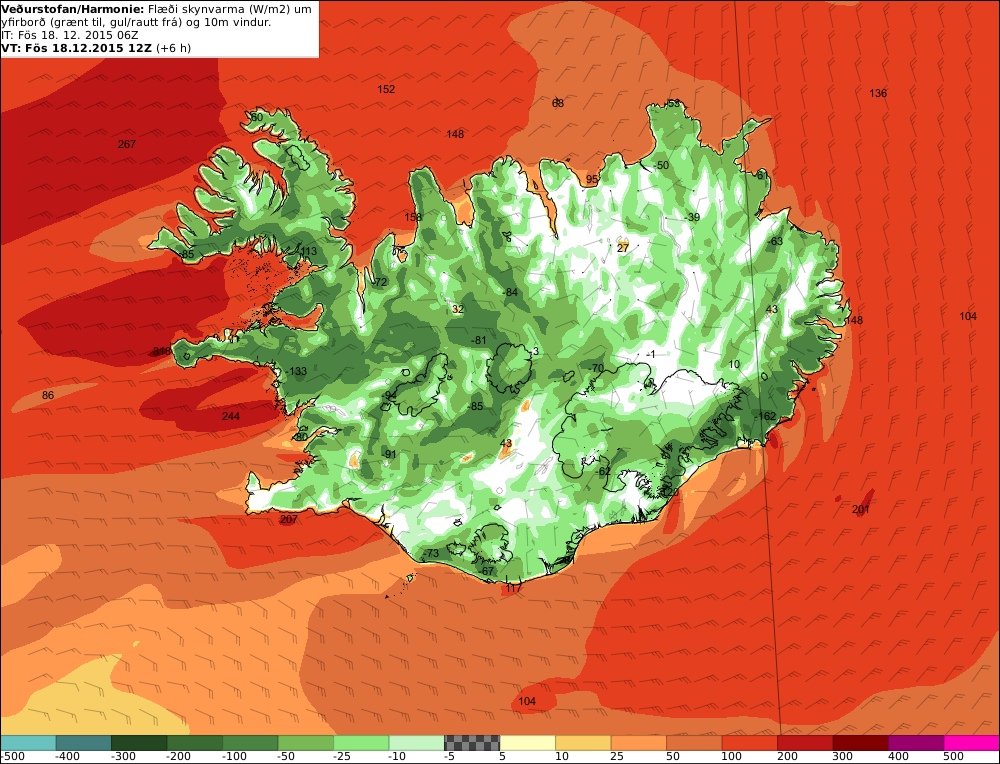
Task: Click the "(+6 h)" forecast offset text
Action: coord(173,48)
